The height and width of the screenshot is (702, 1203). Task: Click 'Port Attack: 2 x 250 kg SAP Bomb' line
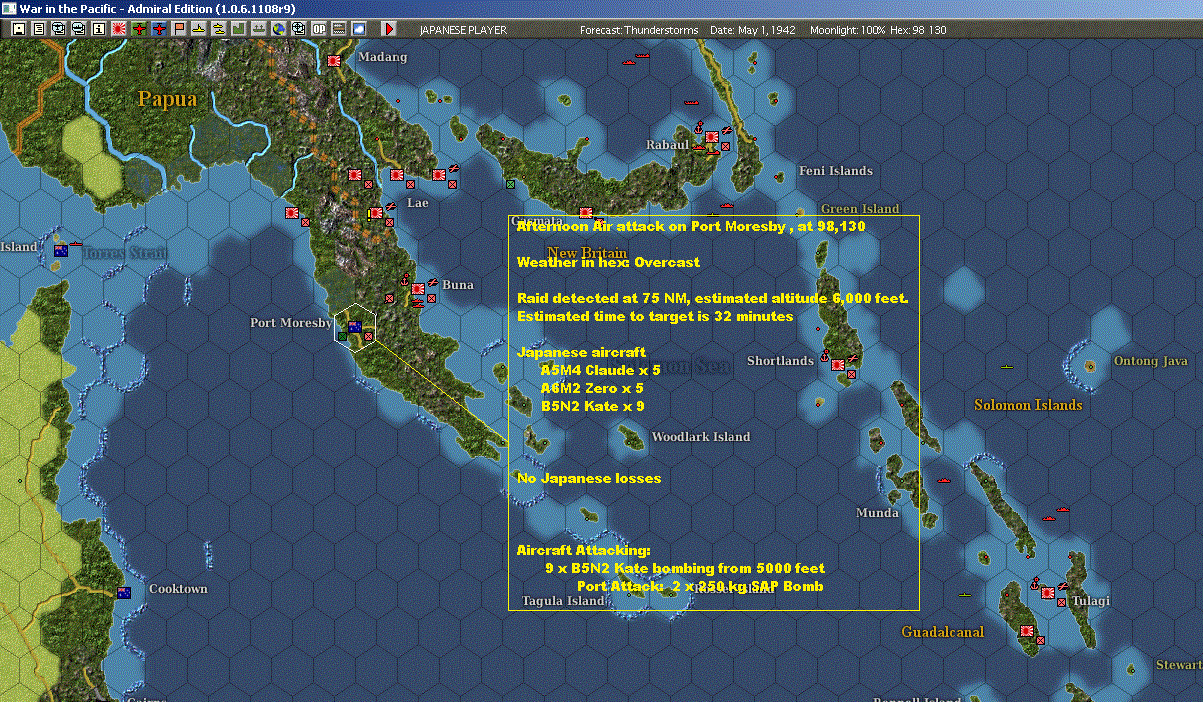[x=700, y=587]
